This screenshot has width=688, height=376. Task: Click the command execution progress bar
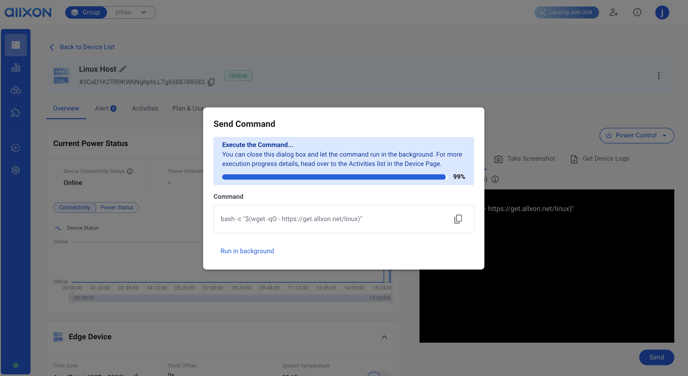[x=333, y=177]
